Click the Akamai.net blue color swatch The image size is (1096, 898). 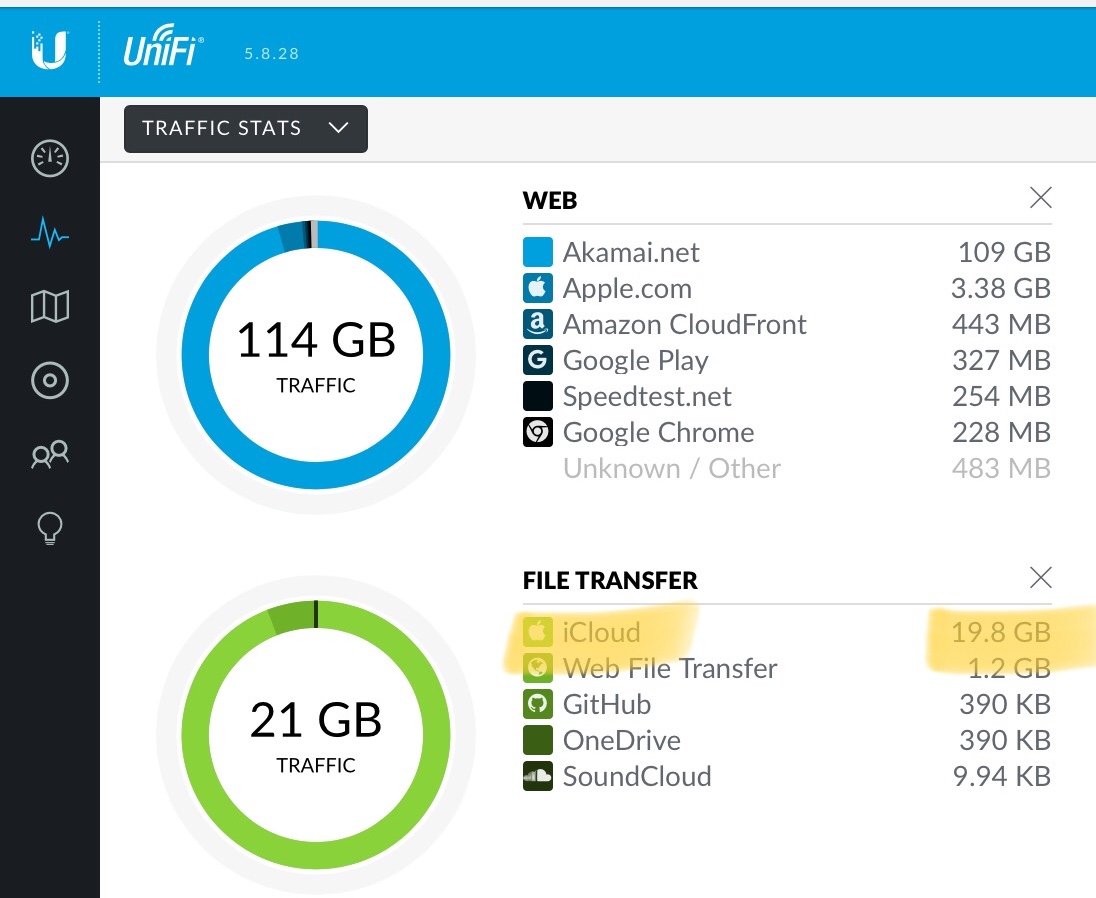coord(538,252)
